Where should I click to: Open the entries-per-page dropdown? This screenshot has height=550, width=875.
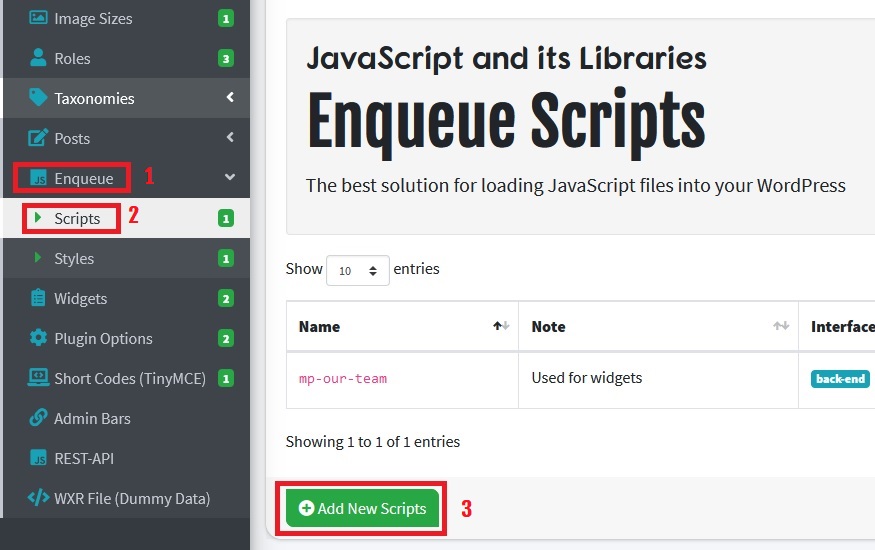357,270
